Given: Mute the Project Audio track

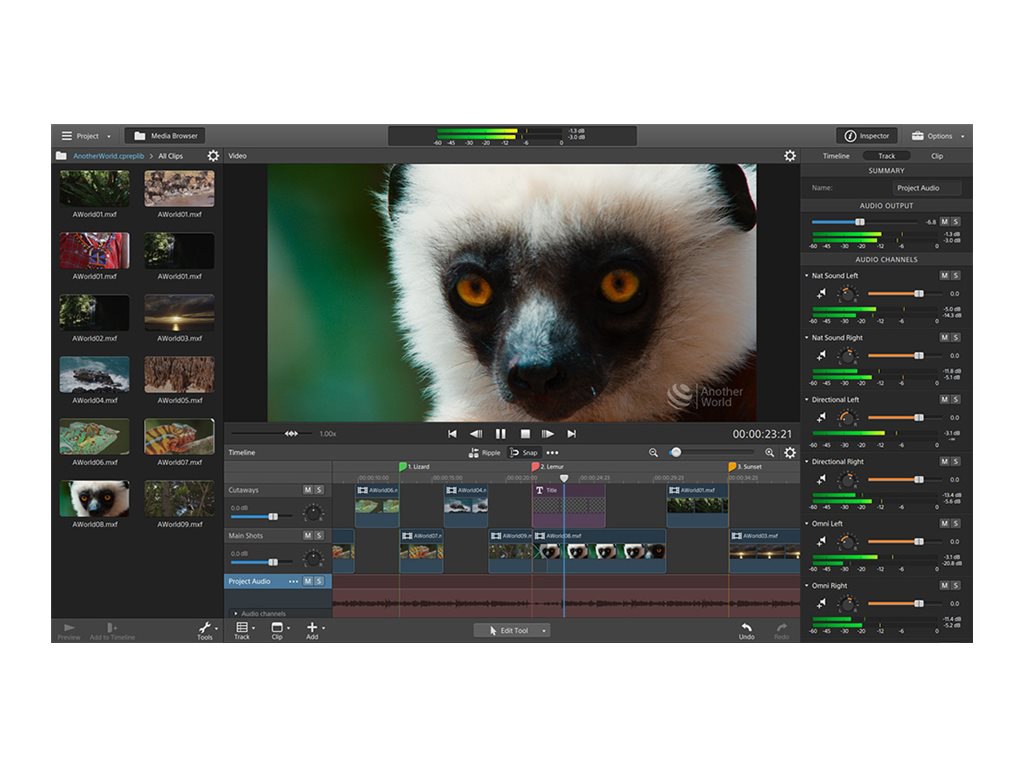Looking at the screenshot, I should tap(309, 580).
